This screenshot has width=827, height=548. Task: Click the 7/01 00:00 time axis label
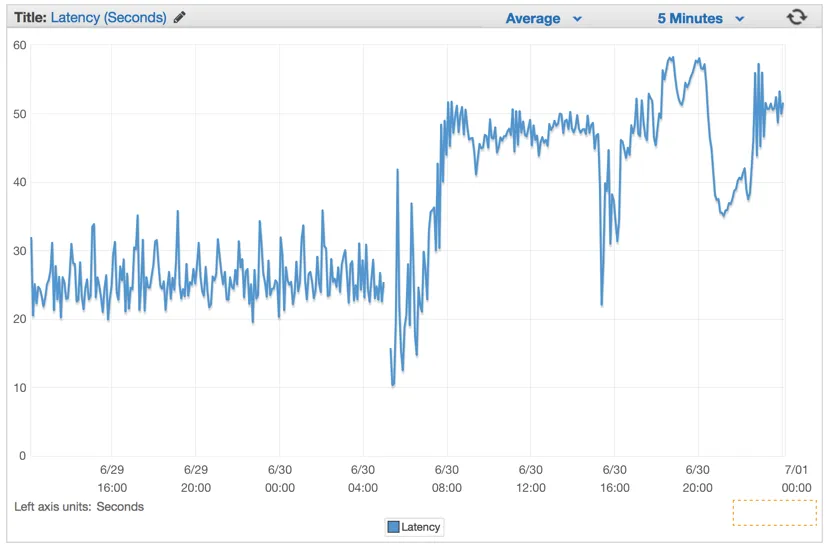pyautogui.click(x=796, y=478)
